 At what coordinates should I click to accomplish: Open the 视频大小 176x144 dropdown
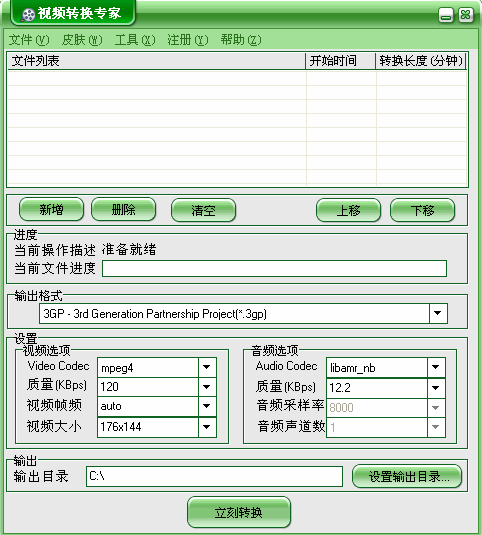coord(207,427)
